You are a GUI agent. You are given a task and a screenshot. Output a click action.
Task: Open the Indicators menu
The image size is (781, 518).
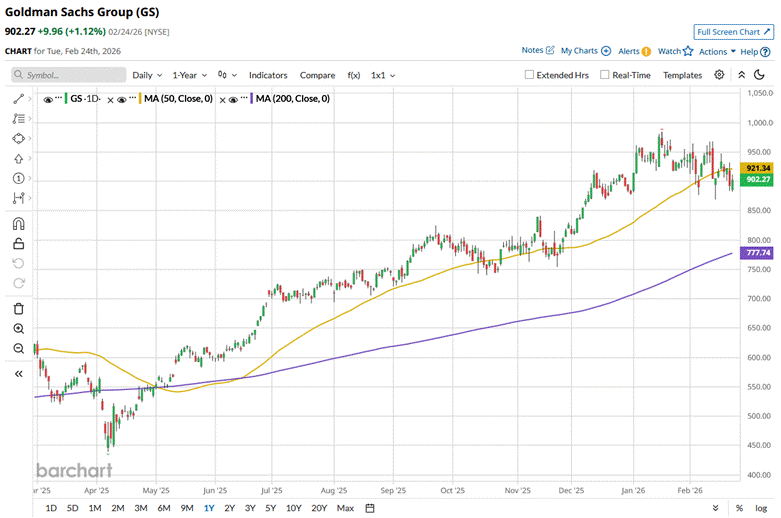click(x=268, y=75)
